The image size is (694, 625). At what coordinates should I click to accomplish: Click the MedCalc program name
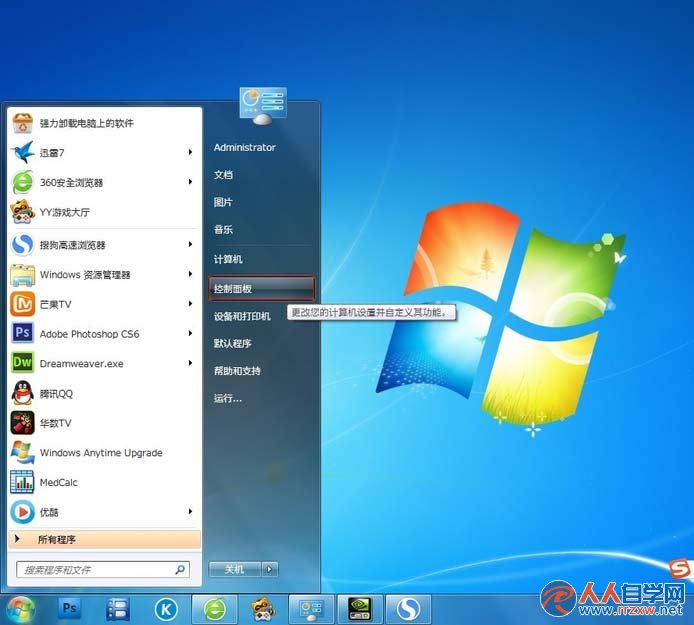[58, 482]
